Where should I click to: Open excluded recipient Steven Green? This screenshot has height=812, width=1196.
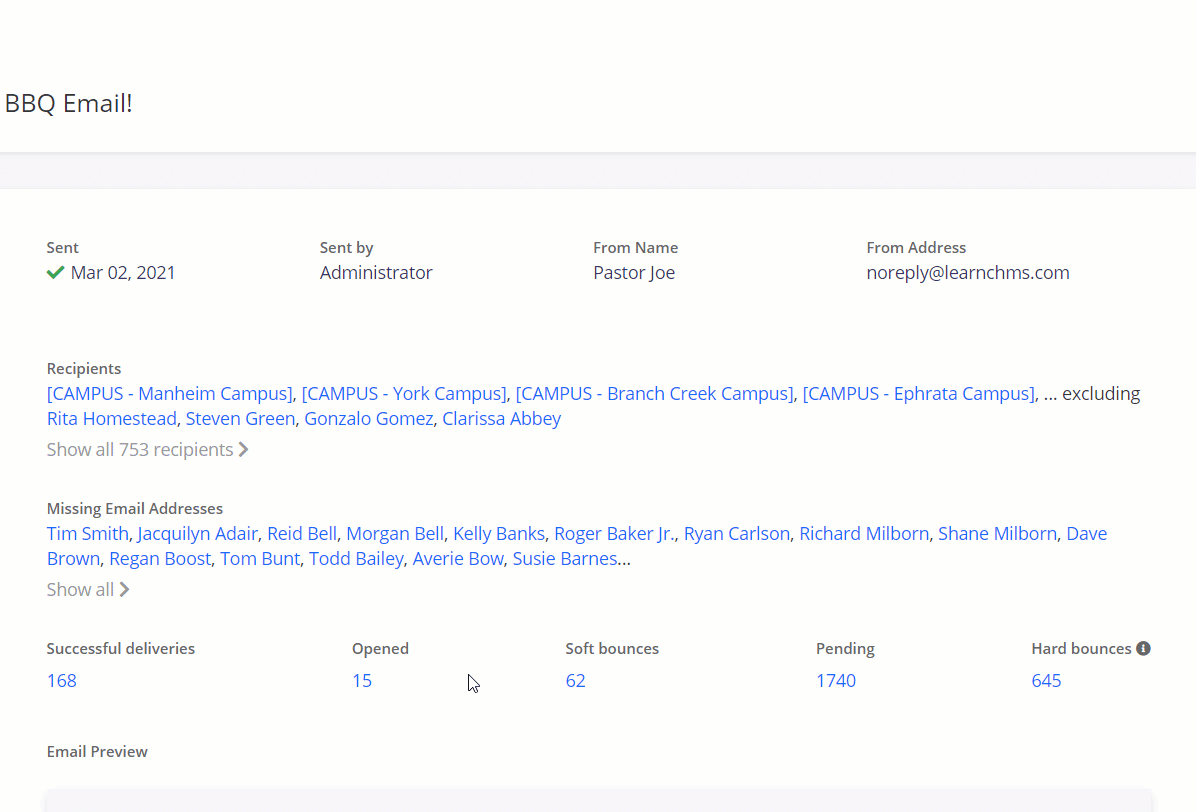click(x=240, y=419)
